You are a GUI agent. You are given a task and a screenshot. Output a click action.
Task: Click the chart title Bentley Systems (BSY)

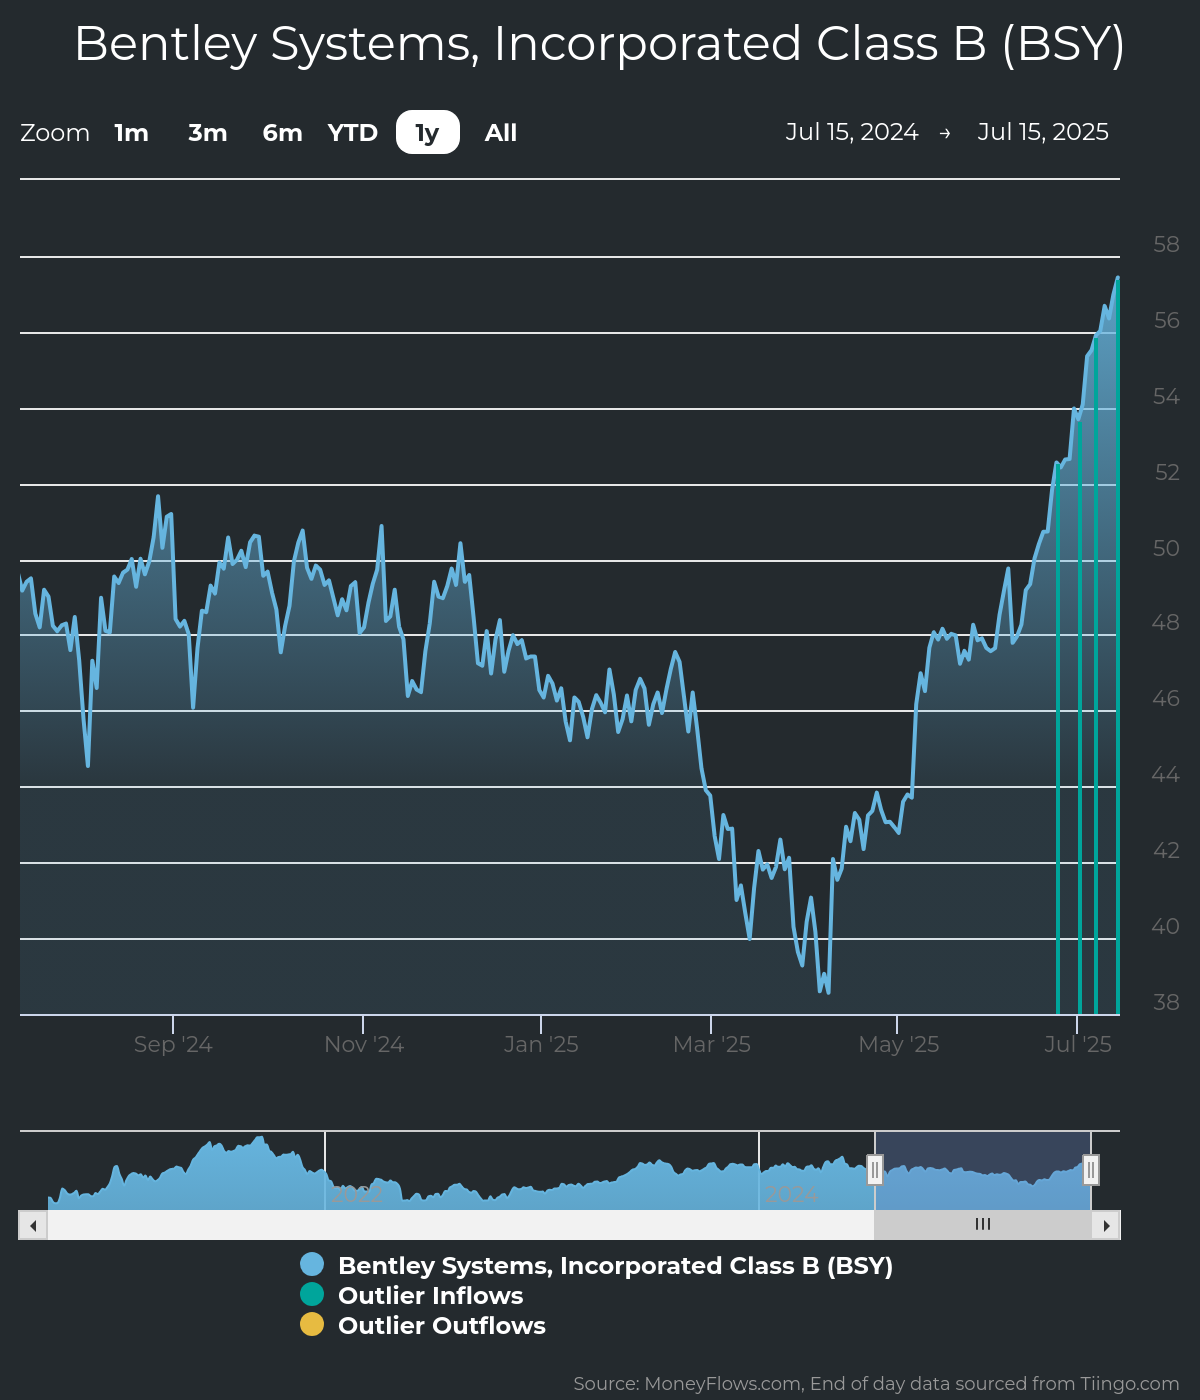600,44
